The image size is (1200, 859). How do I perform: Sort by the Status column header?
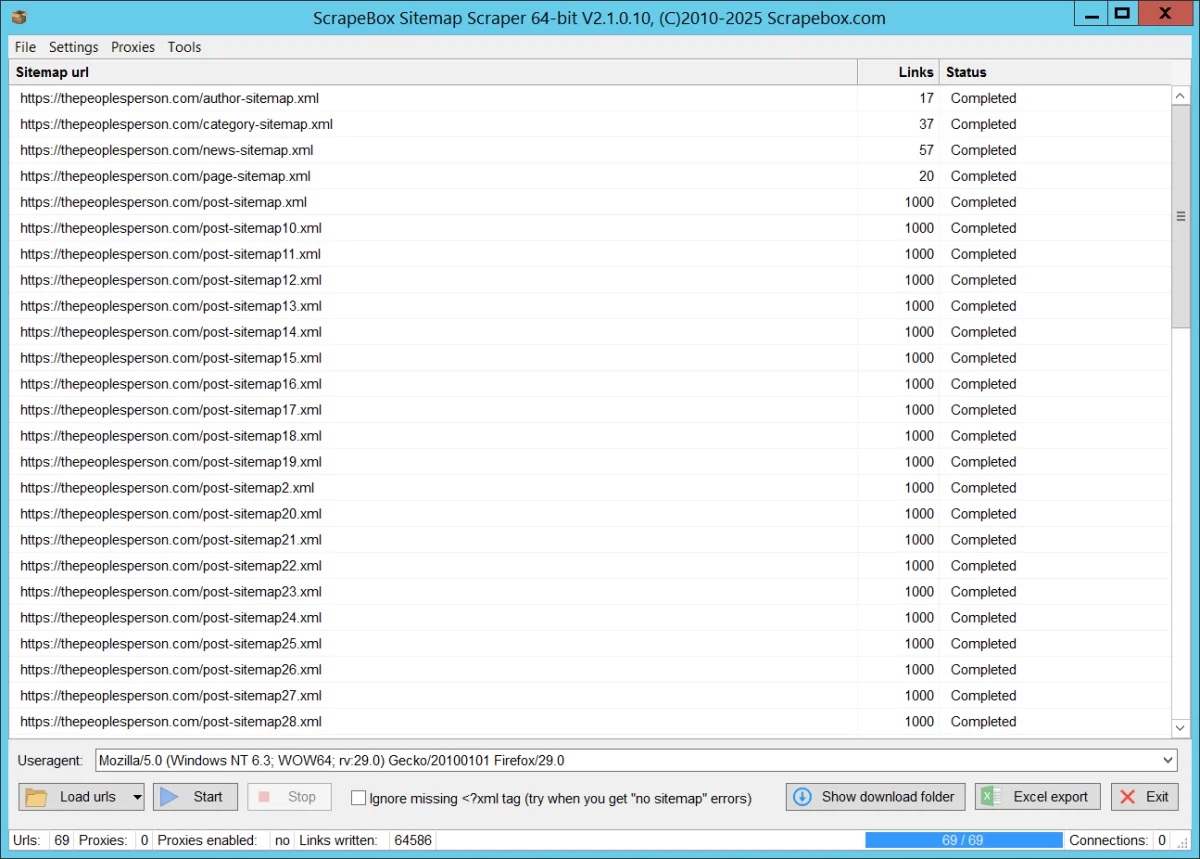(1054, 72)
